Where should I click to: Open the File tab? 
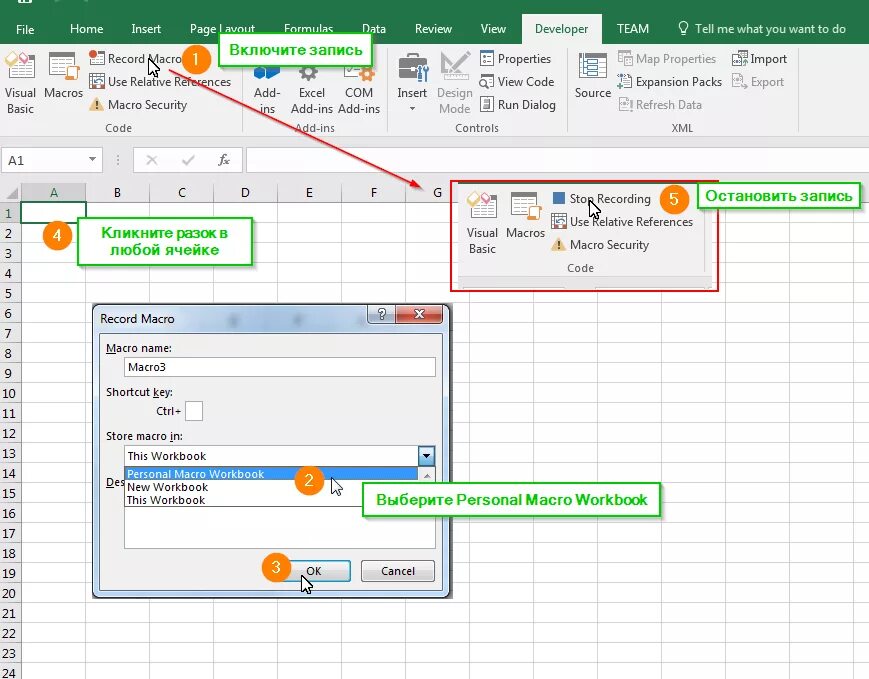click(x=25, y=29)
